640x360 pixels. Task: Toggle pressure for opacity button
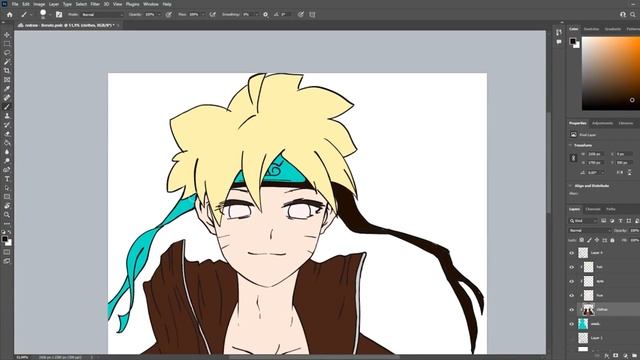pos(169,14)
